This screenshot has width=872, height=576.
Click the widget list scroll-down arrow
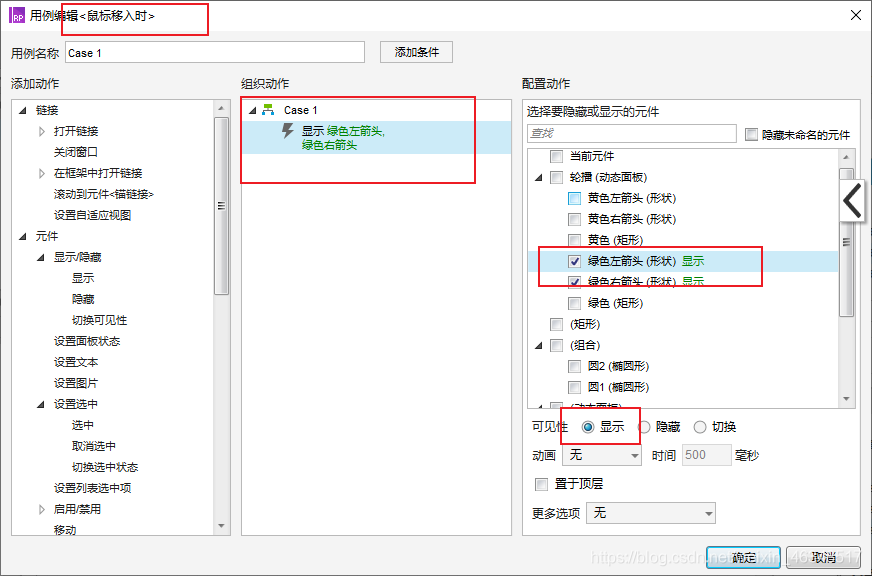[x=846, y=399]
